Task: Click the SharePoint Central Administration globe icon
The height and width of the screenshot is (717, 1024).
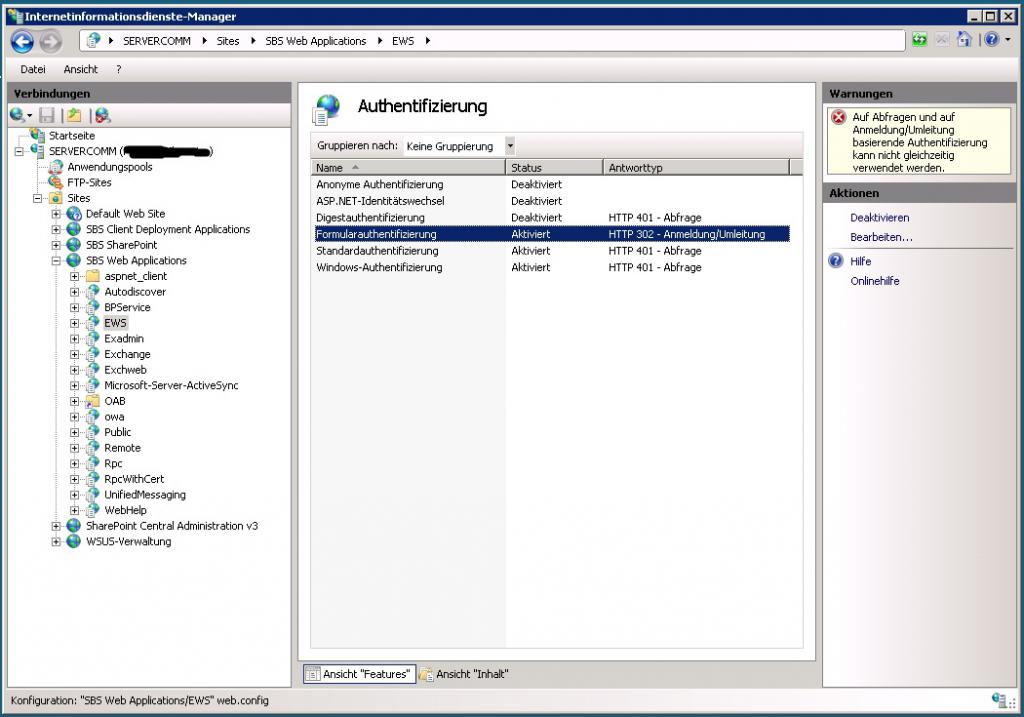Action: click(x=74, y=526)
